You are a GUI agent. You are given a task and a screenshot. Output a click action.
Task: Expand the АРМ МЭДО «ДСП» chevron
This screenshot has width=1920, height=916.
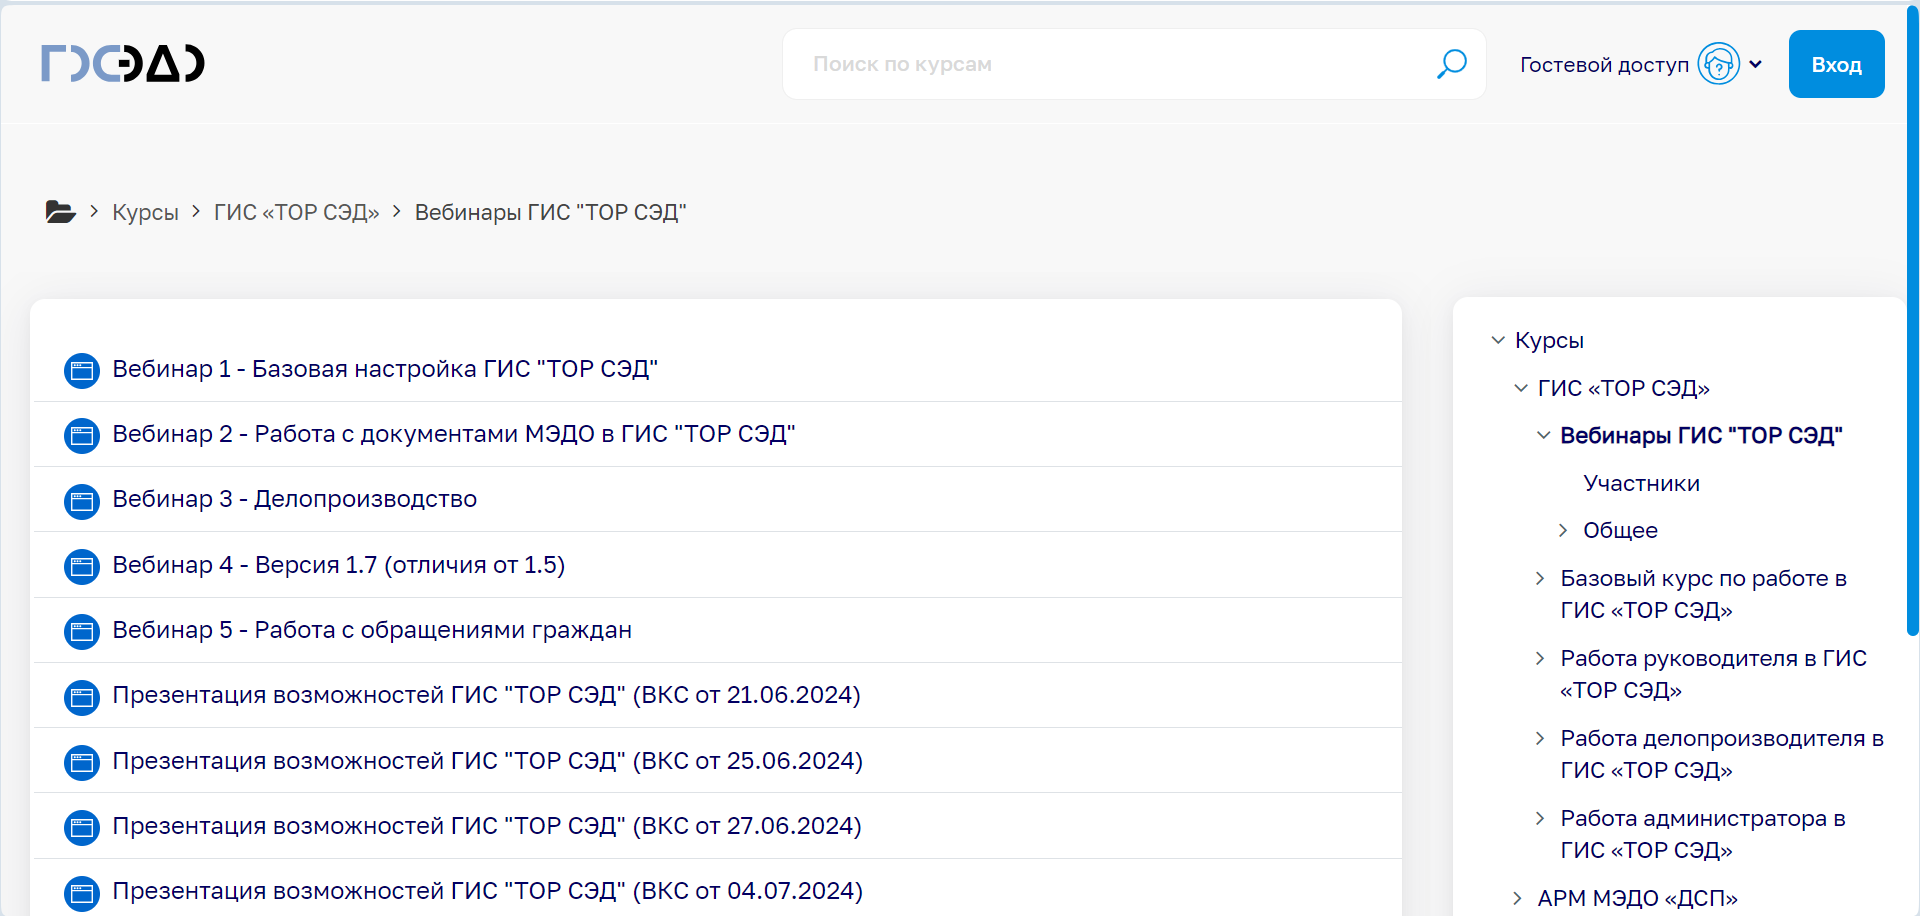(x=1517, y=898)
